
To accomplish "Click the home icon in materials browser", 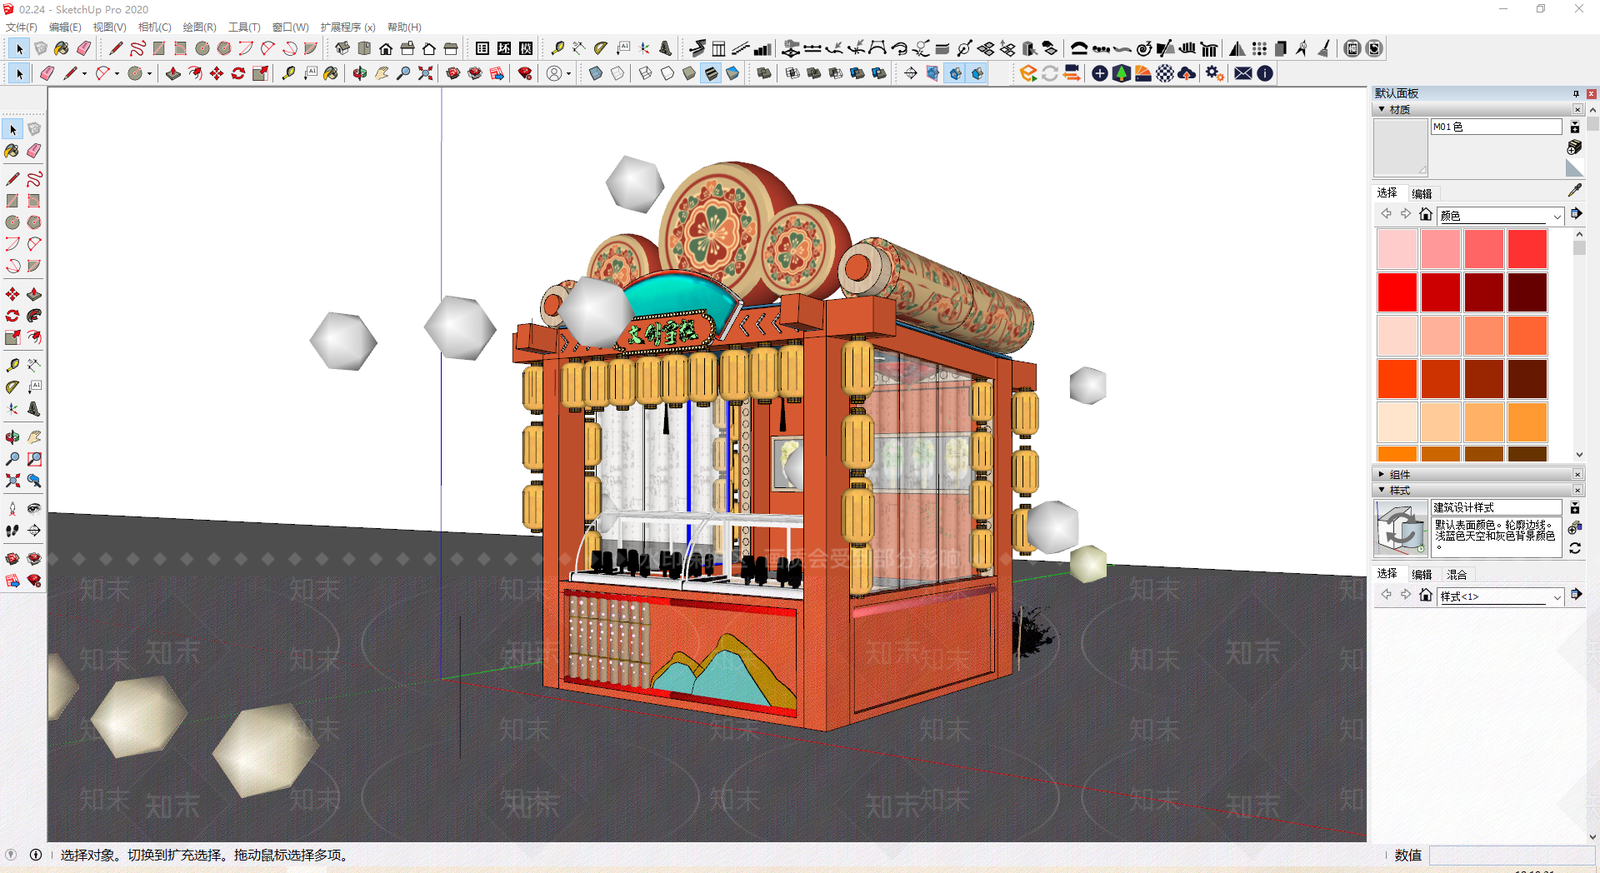I will [x=1426, y=215].
